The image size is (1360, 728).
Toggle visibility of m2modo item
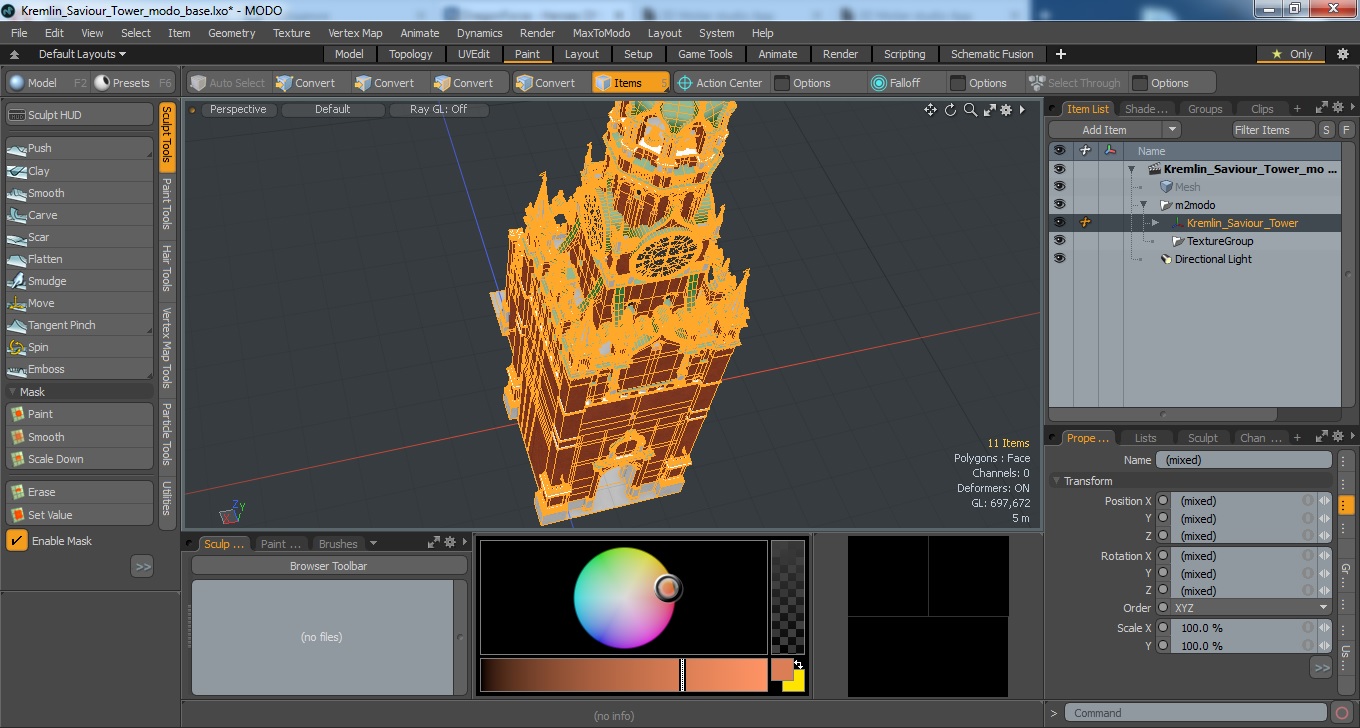pos(1059,205)
